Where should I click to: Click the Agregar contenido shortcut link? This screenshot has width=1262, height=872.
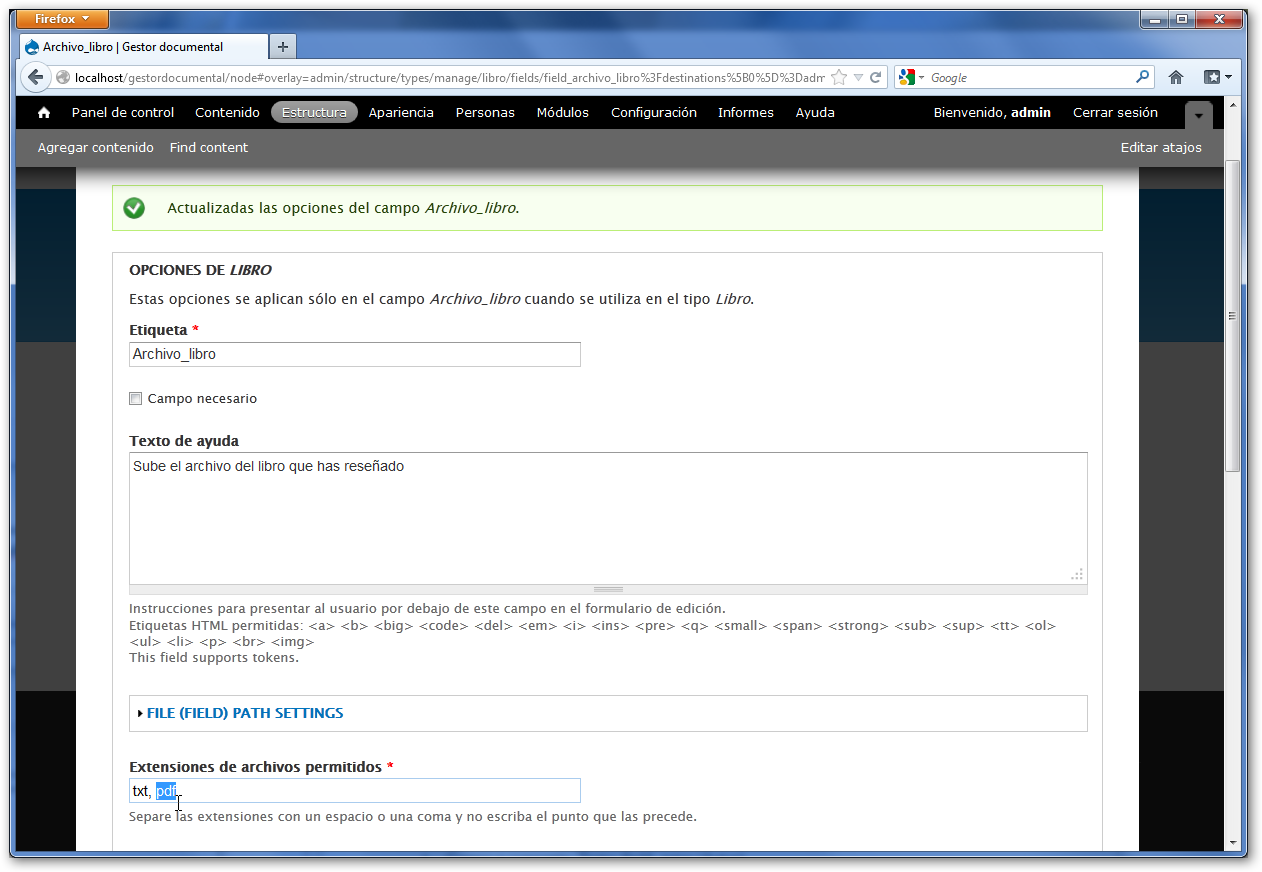[x=95, y=148]
